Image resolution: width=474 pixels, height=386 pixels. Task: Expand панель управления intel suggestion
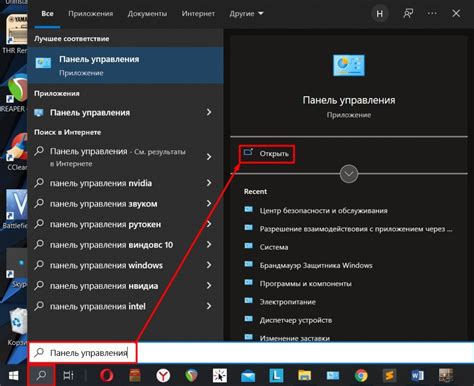(x=209, y=306)
